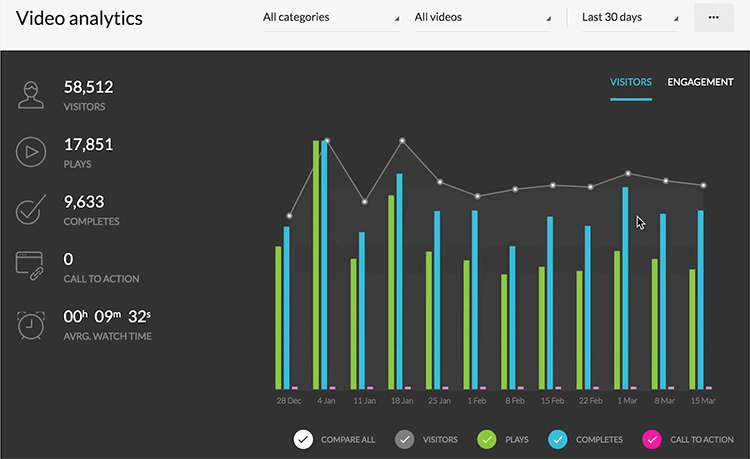Screen dimensions: 750x459
Task: Toggle the pink Call to Action checkbox
Action: pyautogui.click(x=652, y=439)
